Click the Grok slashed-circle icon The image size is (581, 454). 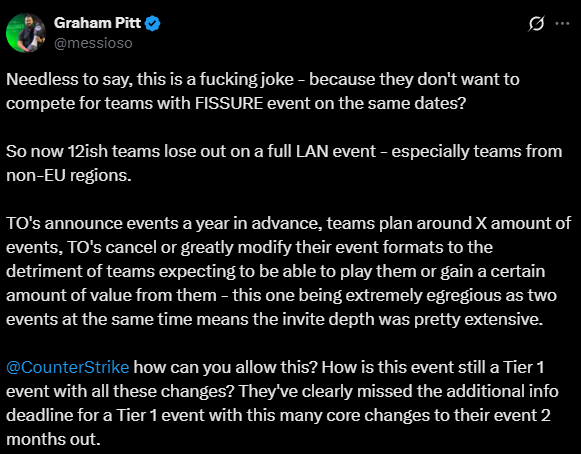(x=536, y=24)
